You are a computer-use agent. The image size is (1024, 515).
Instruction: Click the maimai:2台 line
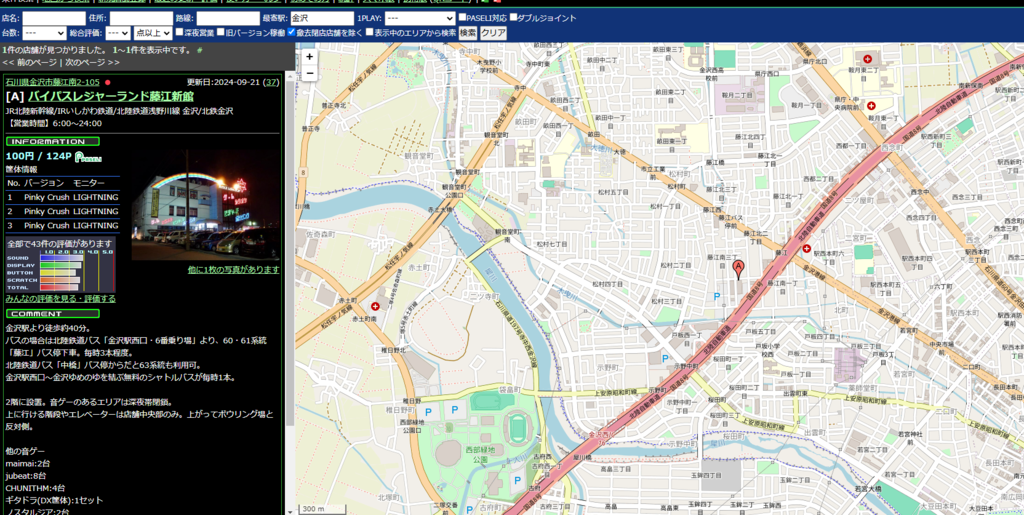pyautogui.click(x=26, y=463)
